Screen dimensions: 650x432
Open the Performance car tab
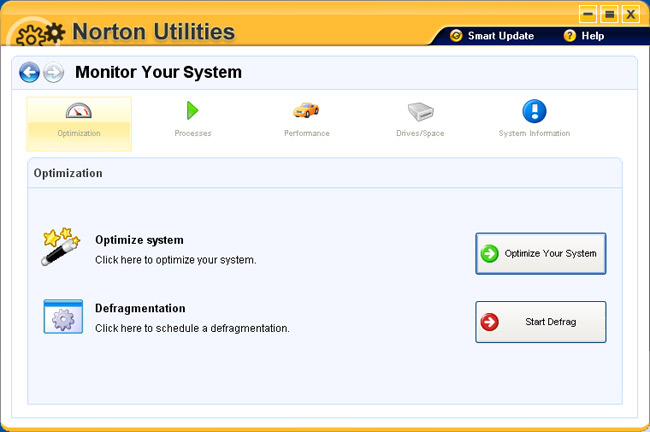point(306,119)
